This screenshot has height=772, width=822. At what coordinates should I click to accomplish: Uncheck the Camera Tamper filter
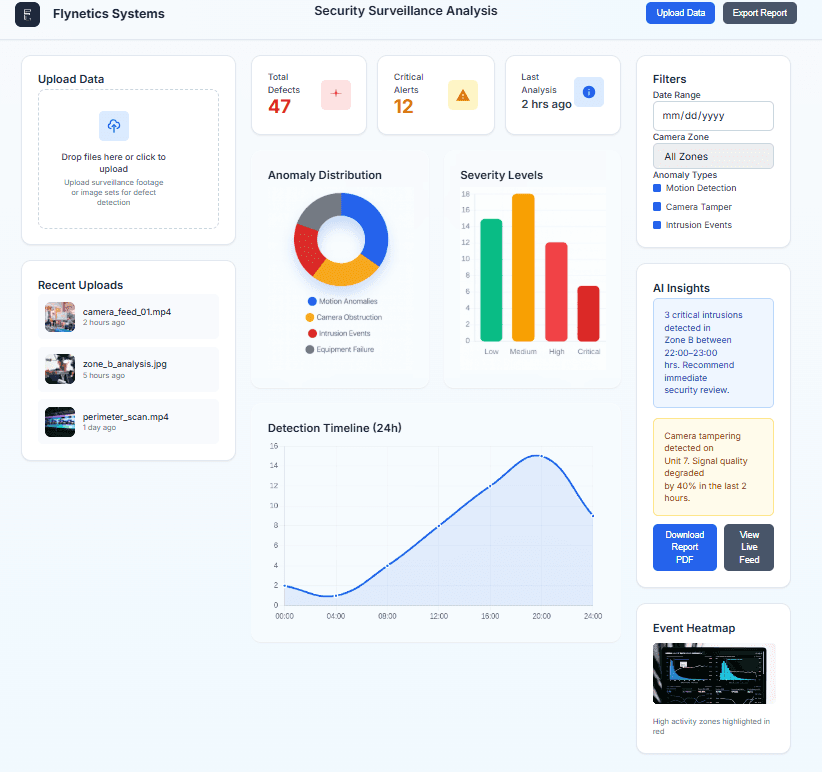coord(657,207)
